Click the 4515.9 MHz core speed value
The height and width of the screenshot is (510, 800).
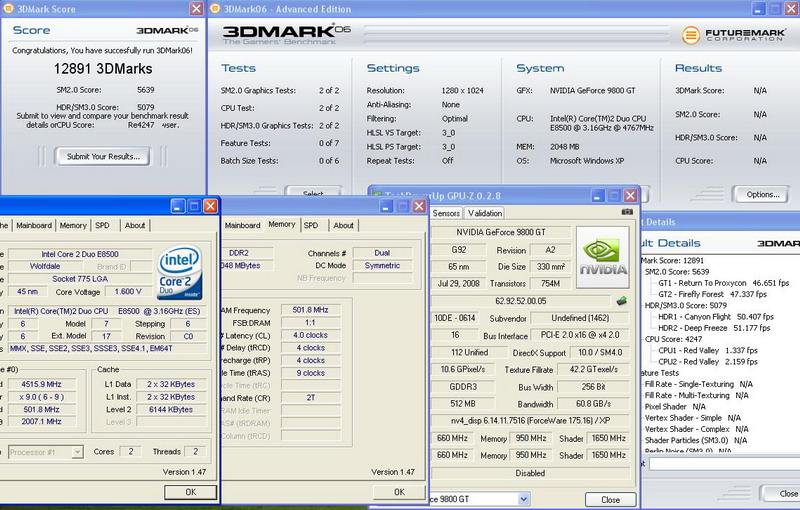pyautogui.click(x=41, y=384)
